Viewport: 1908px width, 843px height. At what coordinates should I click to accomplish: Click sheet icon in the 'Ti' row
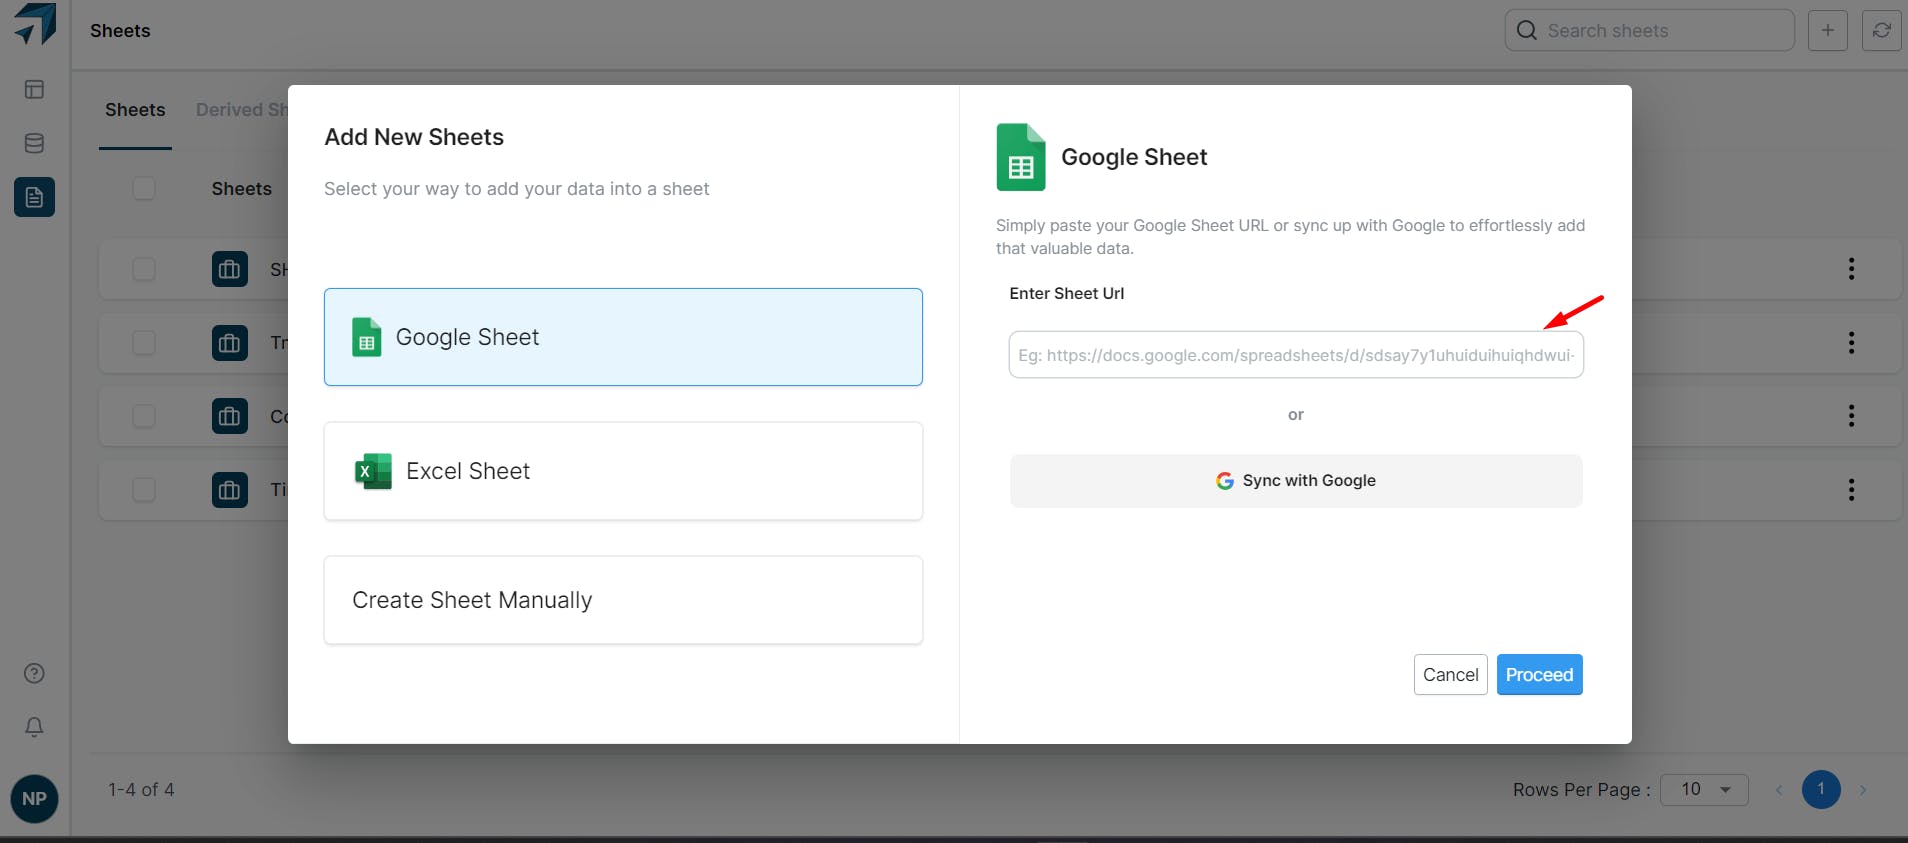click(x=230, y=490)
